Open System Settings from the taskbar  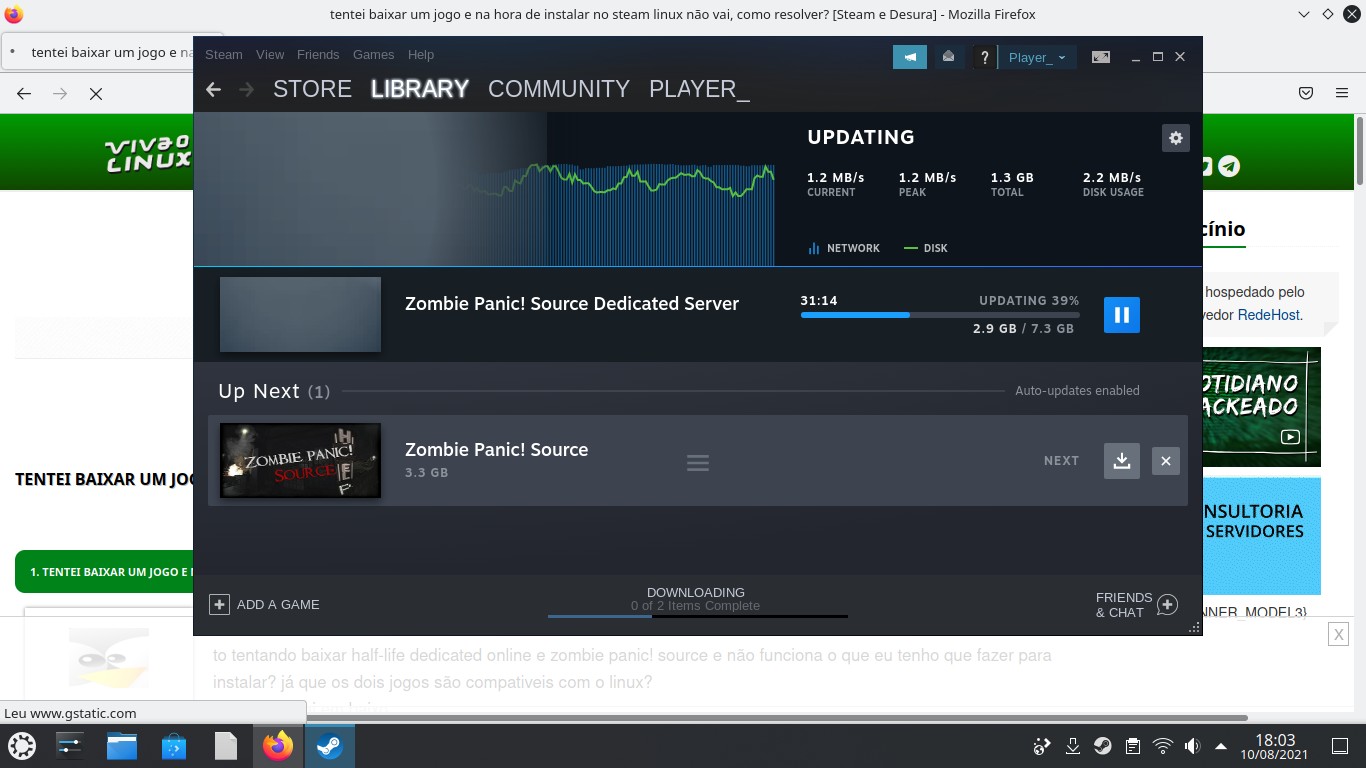pos(70,746)
